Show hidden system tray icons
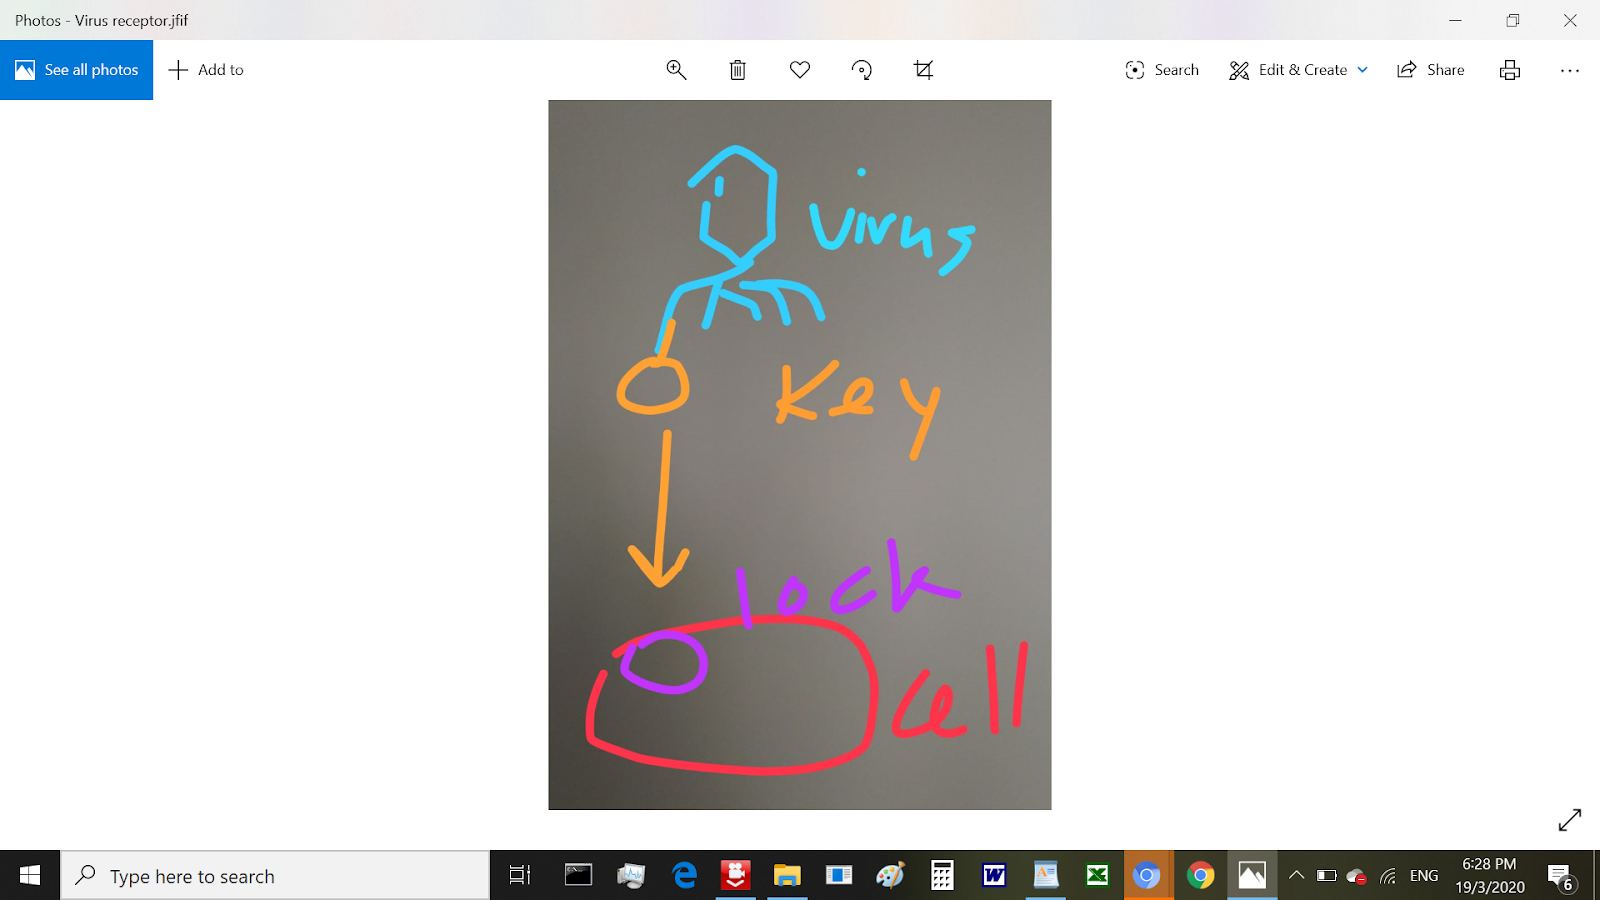Image resolution: width=1600 pixels, height=900 pixels. point(1296,876)
